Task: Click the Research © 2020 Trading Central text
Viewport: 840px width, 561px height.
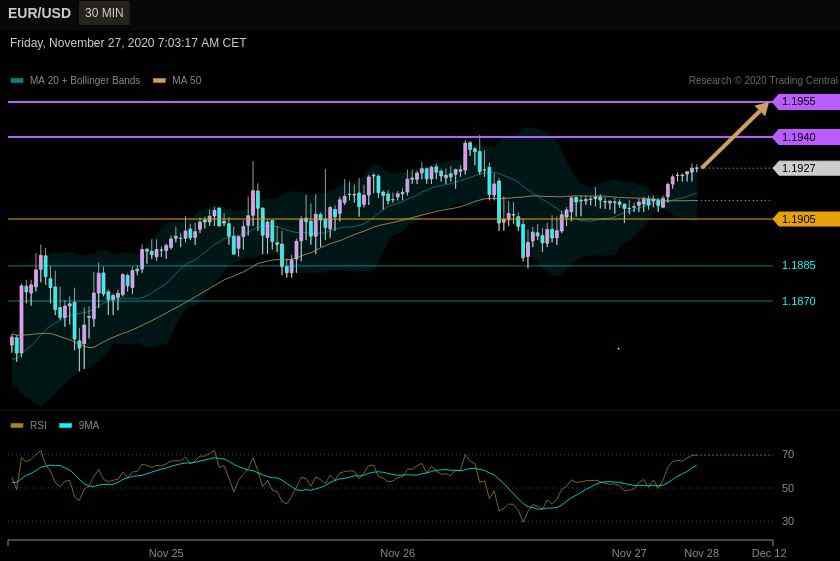Action: point(763,80)
